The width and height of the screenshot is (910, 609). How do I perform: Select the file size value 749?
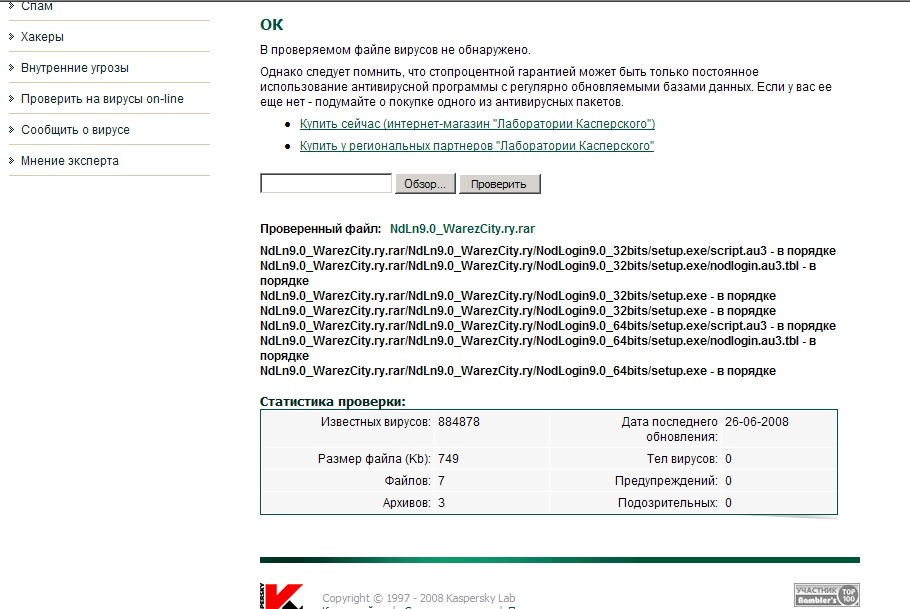point(449,459)
